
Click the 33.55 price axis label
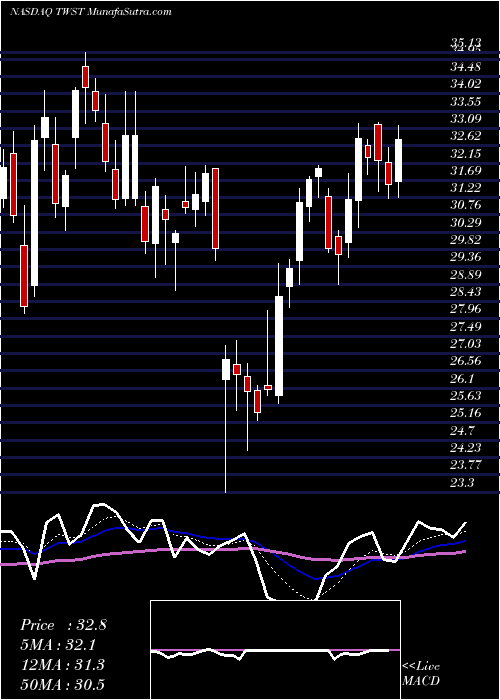coord(466,102)
